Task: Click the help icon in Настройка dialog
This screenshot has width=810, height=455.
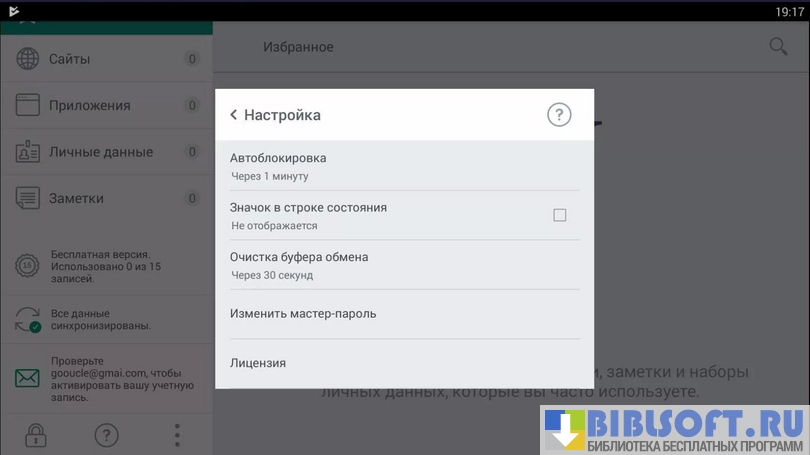Action: coord(559,115)
